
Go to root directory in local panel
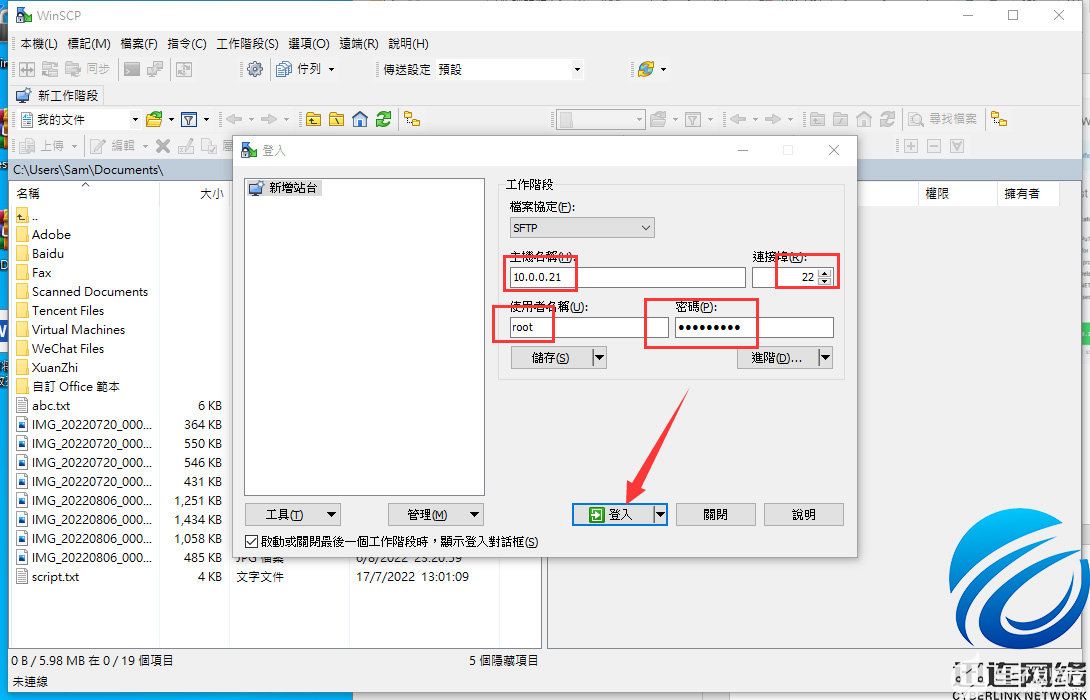point(336,120)
